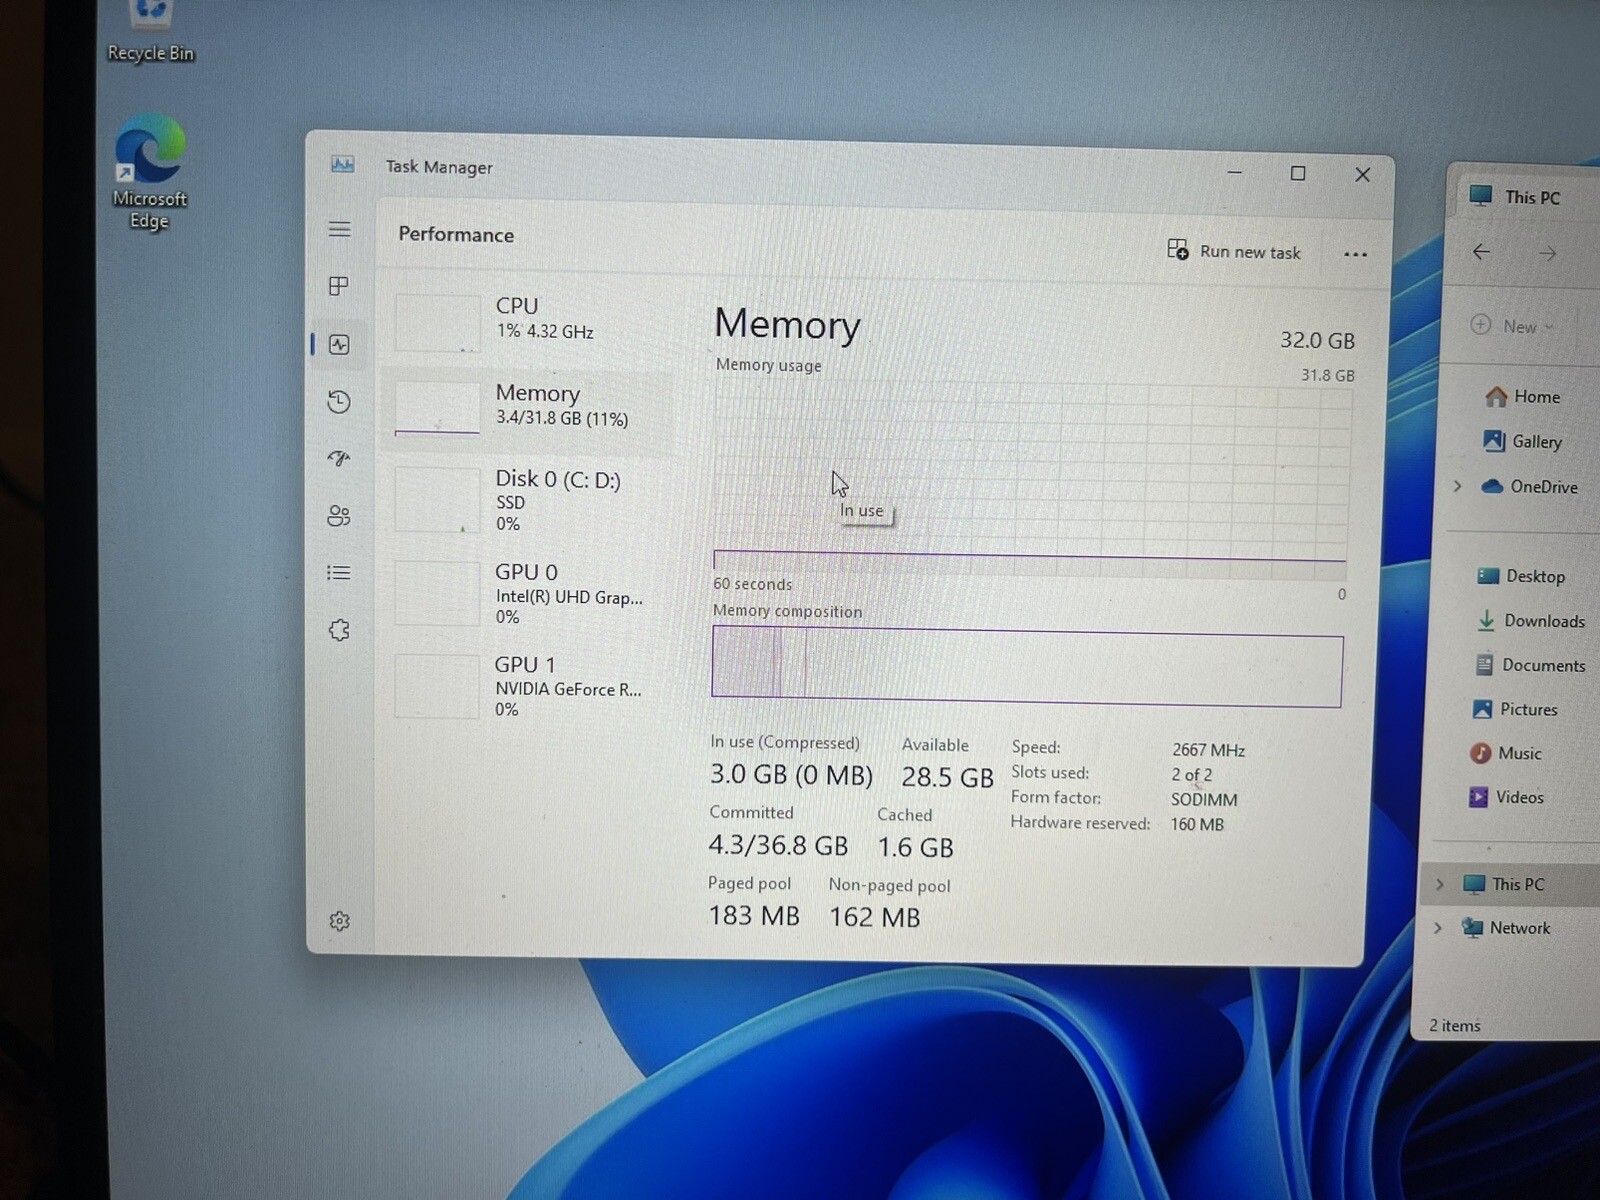Select the Performance page icon in sidebar
The width and height of the screenshot is (1600, 1200).
point(339,344)
